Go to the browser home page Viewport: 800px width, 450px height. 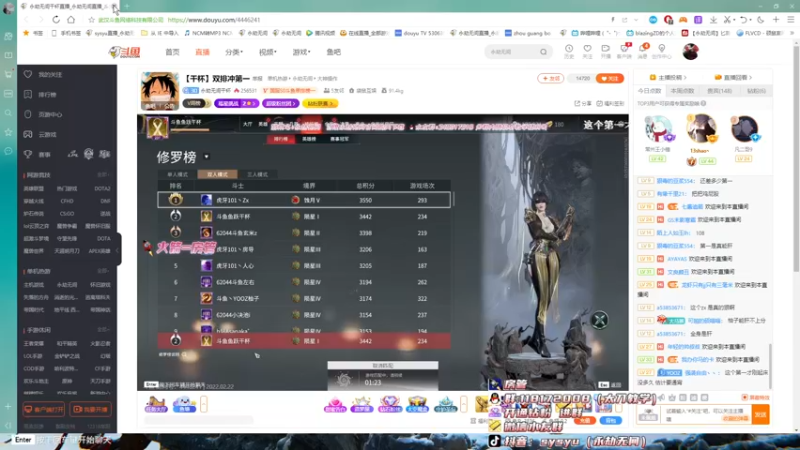tap(71, 20)
